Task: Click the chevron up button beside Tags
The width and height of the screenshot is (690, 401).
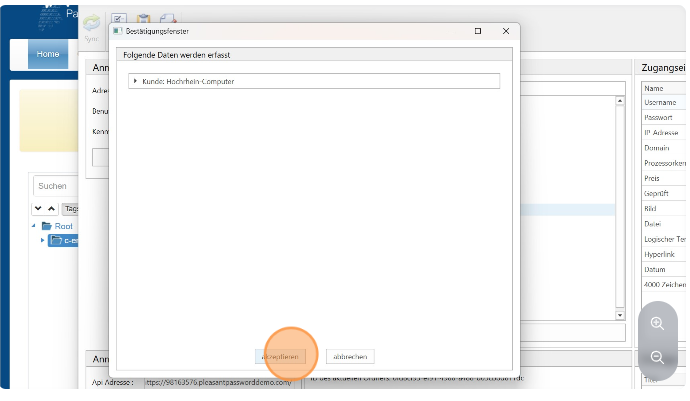Action: (52, 208)
